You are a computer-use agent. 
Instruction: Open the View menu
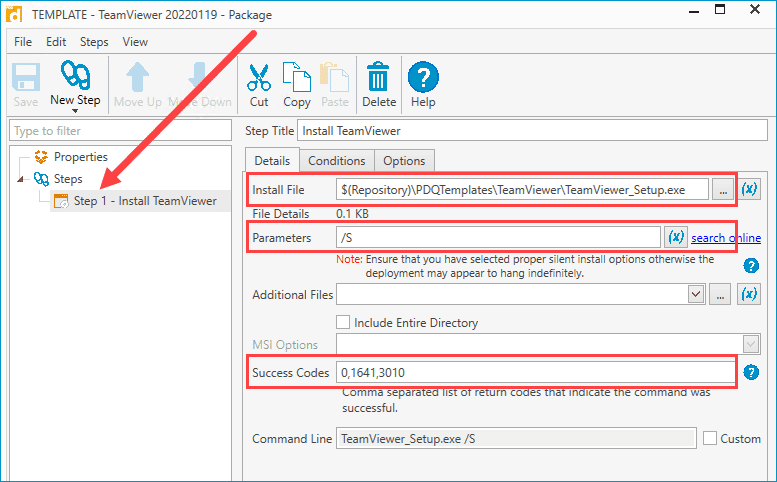point(135,42)
